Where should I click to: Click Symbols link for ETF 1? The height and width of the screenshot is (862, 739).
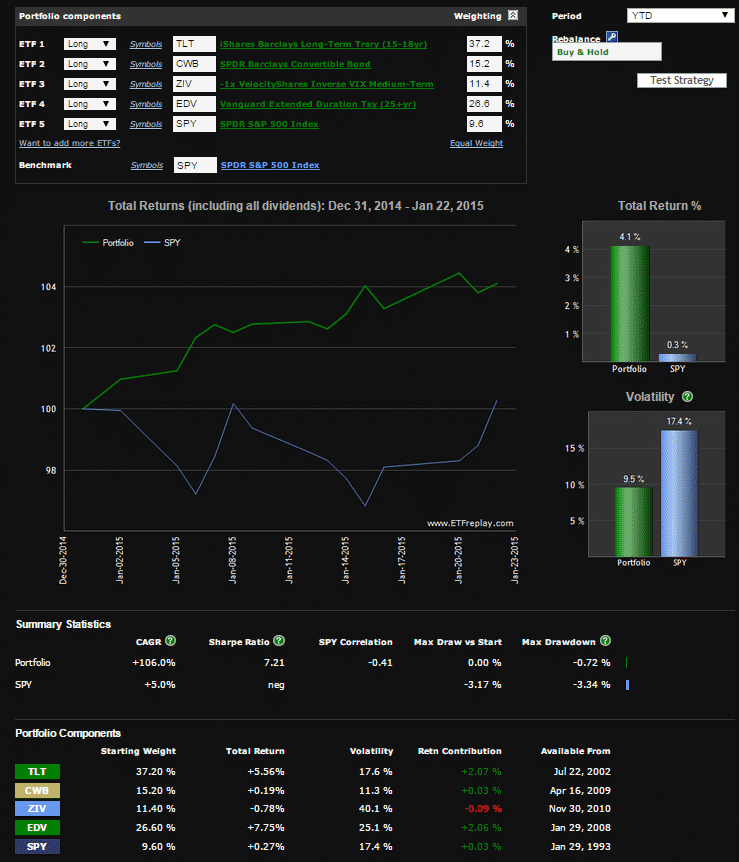pos(146,44)
